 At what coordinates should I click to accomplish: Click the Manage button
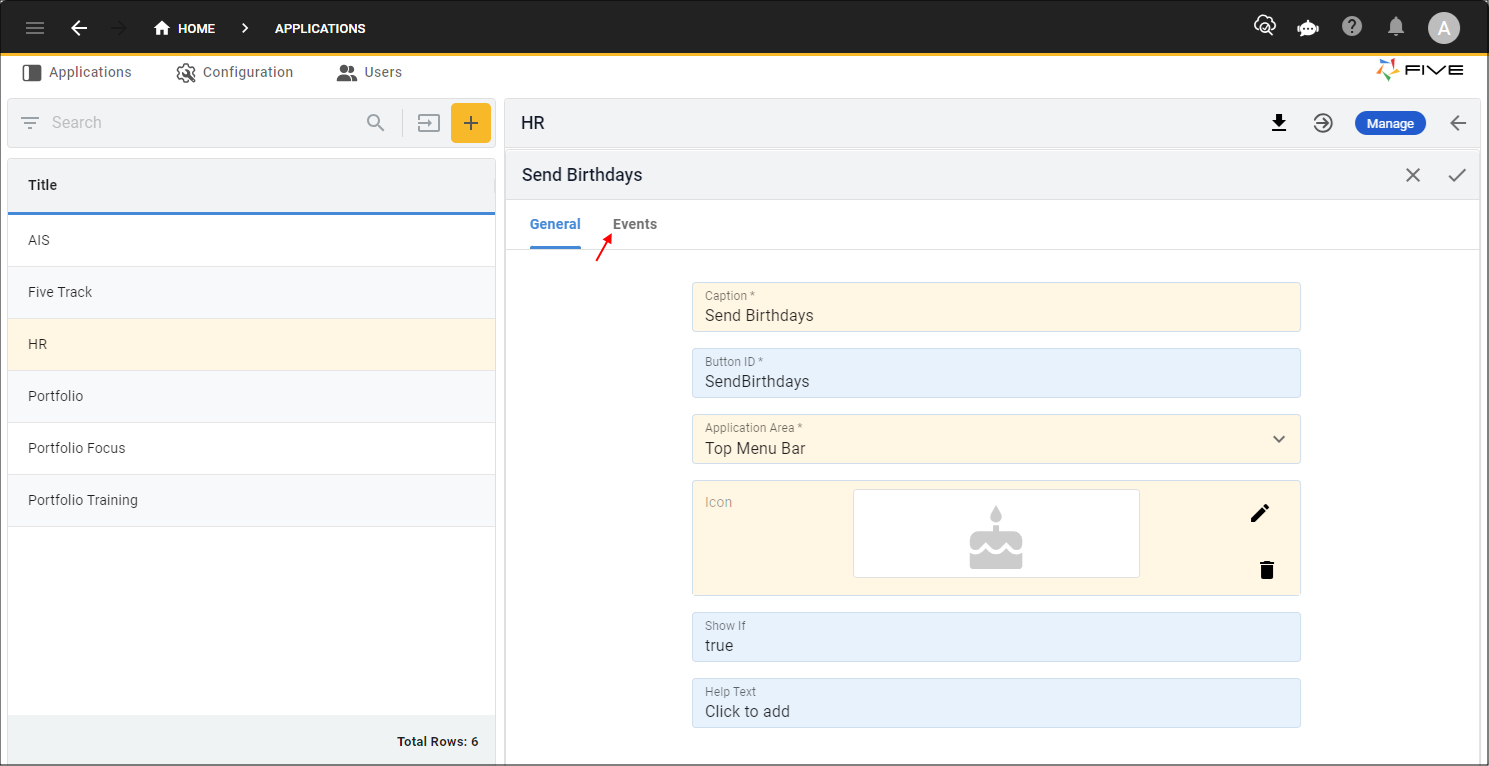point(1390,123)
